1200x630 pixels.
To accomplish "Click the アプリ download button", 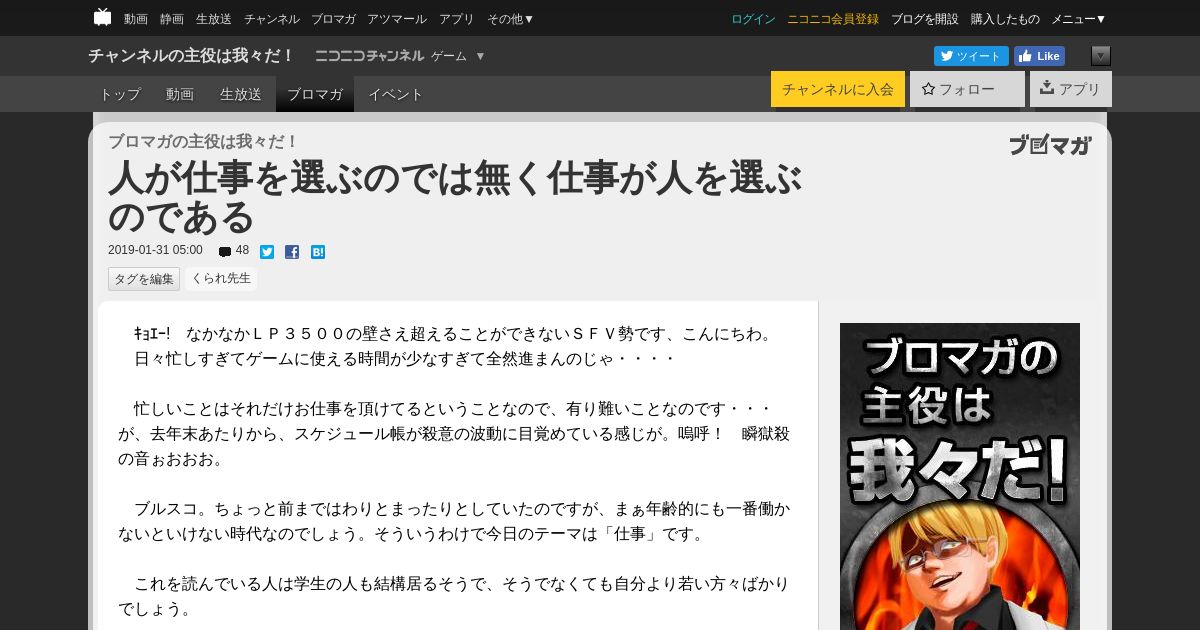I will (x=1071, y=89).
